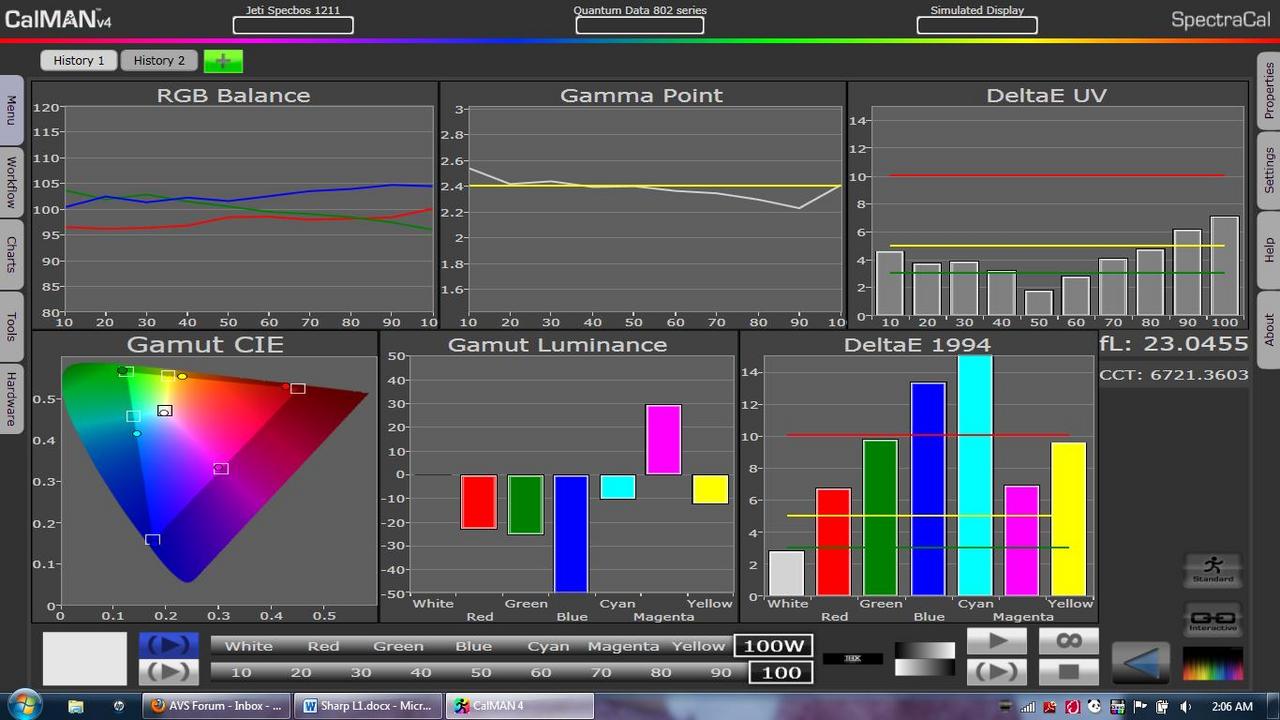Start single reading with play button
Image resolution: width=1280 pixels, height=720 pixels.
(x=996, y=641)
